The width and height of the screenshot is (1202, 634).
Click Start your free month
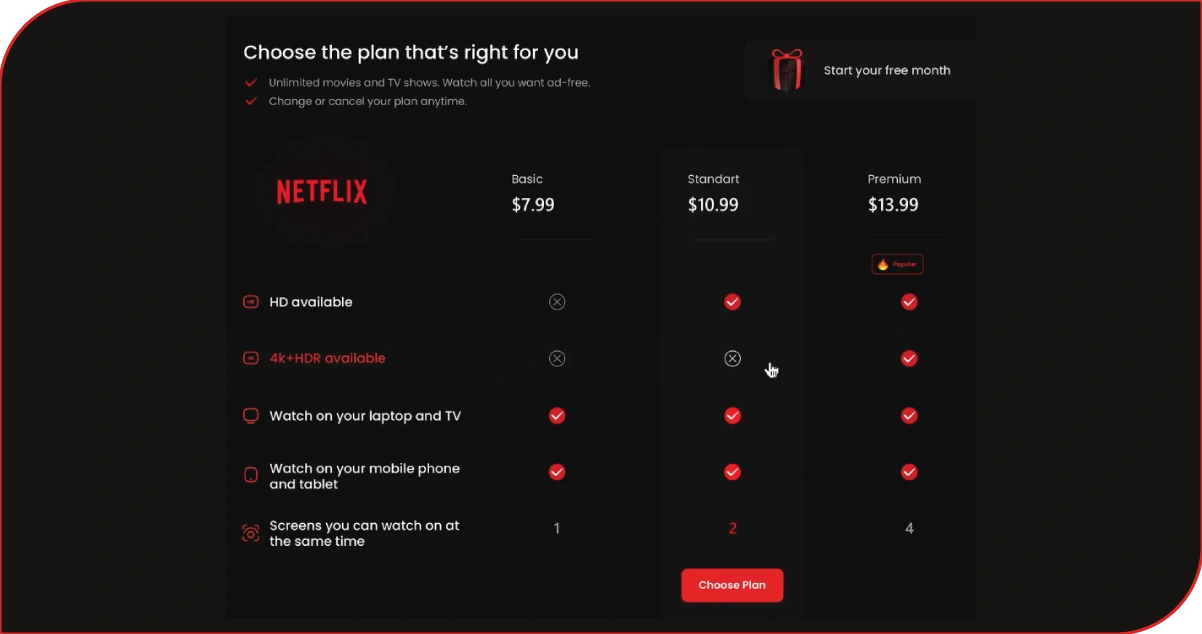coord(887,70)
